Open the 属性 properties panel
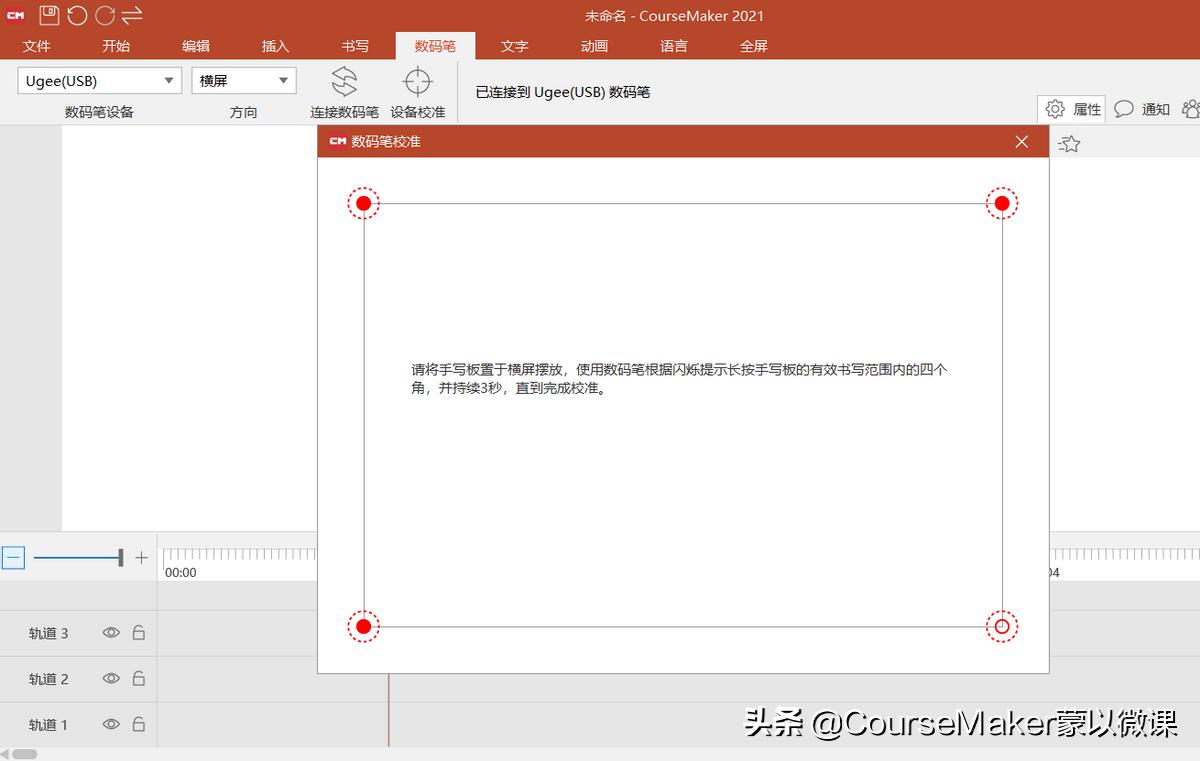Screen dimensions: 1200x761 pyautogui.click(x=1071, y=110)
